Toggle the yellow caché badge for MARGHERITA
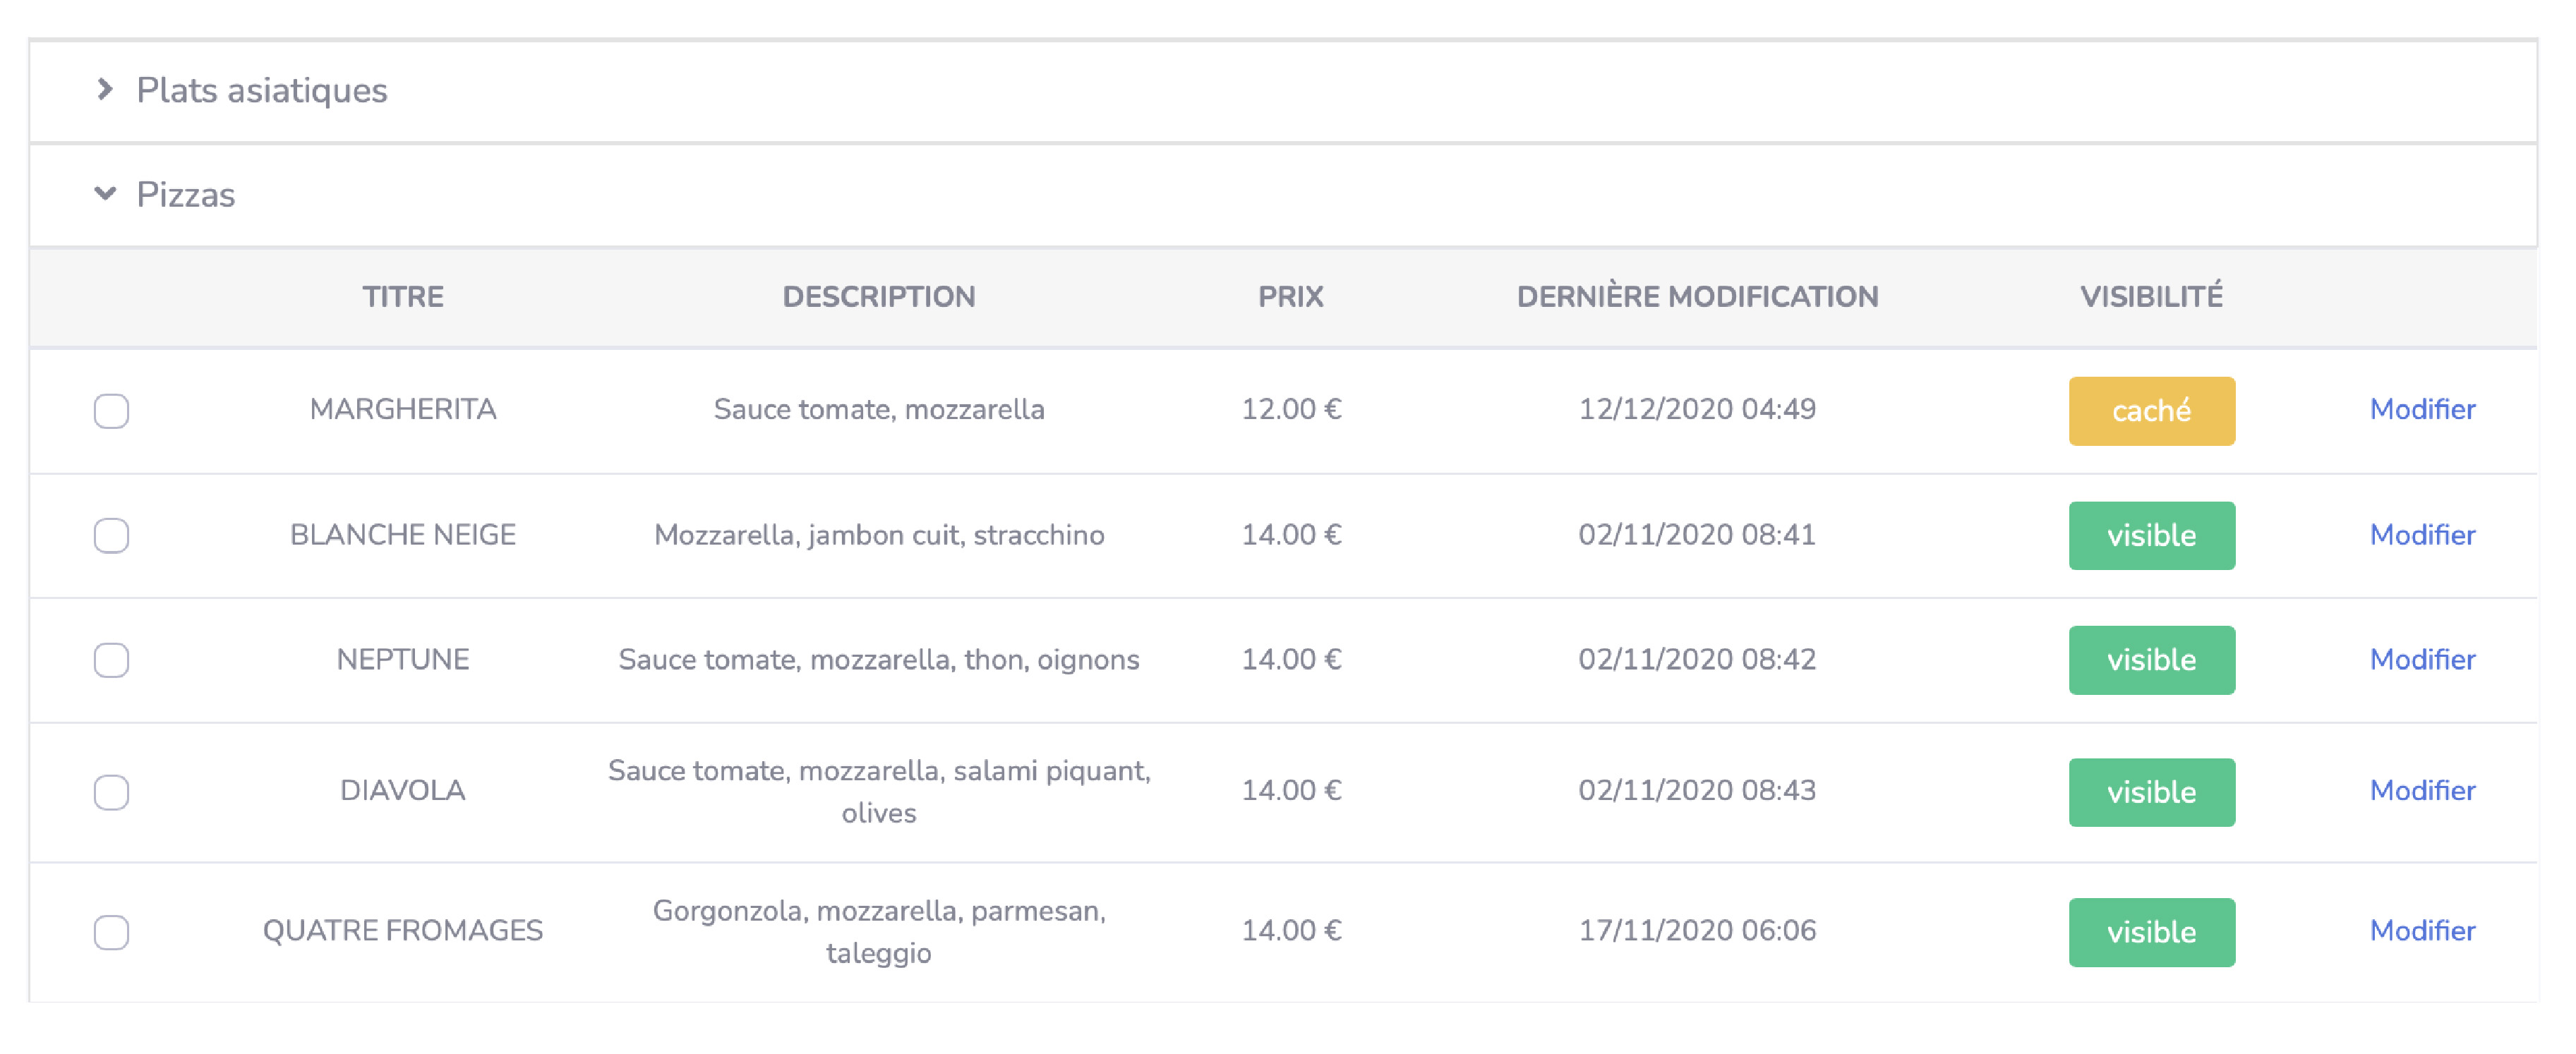The height and width of the screenshot is (1054, 2576). pos(2151,411)
